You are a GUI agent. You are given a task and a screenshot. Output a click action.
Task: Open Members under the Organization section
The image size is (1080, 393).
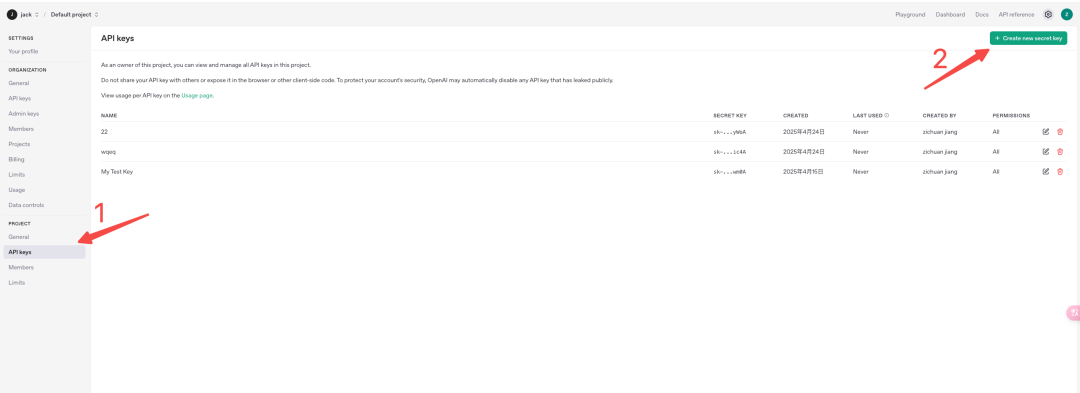pos(21,129)
